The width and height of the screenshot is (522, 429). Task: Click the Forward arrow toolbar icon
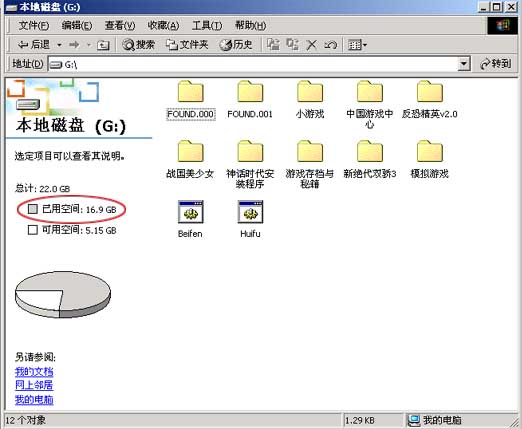(x=74, y=45)
